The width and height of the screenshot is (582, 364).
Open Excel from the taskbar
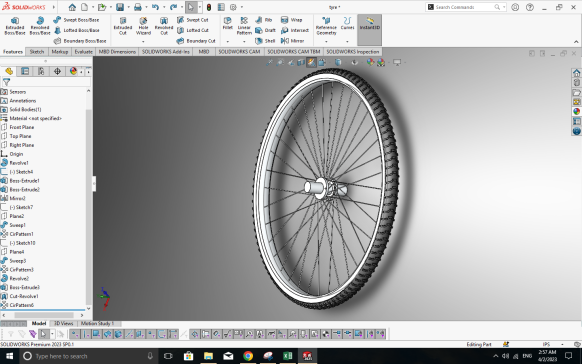[288, 356]
